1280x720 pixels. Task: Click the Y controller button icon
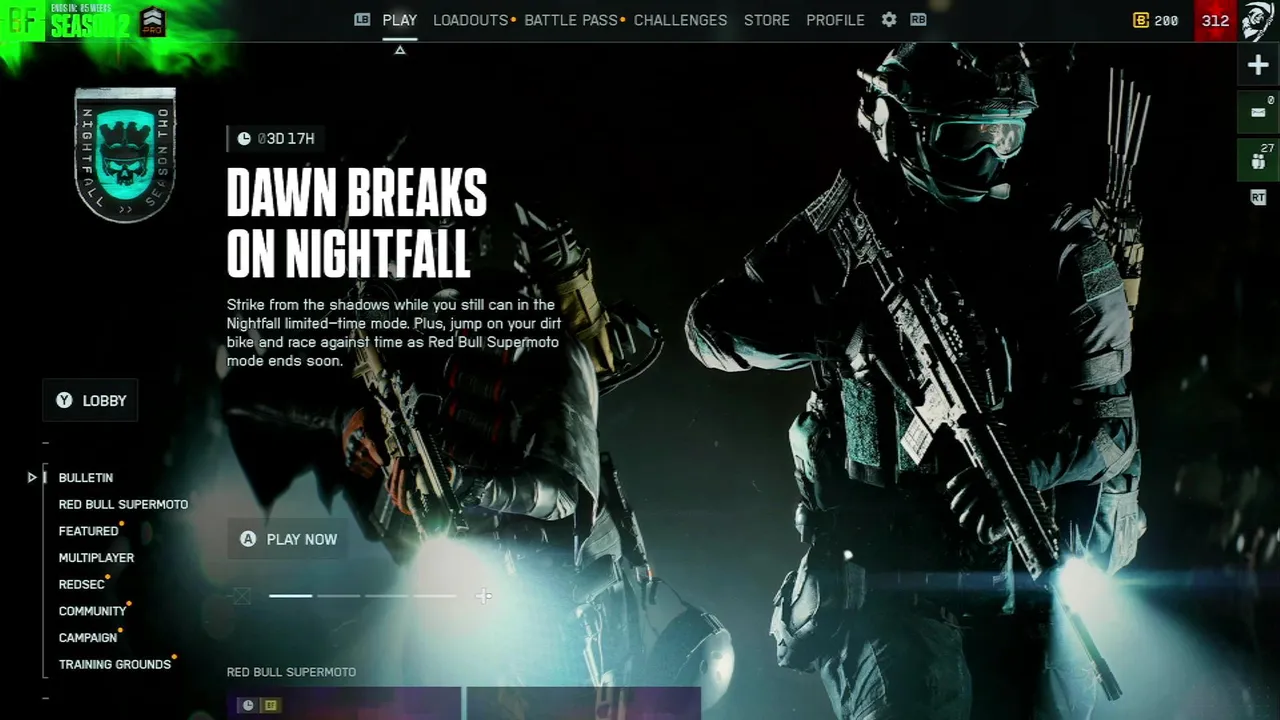pyautogui.click(x=65, y=400)
